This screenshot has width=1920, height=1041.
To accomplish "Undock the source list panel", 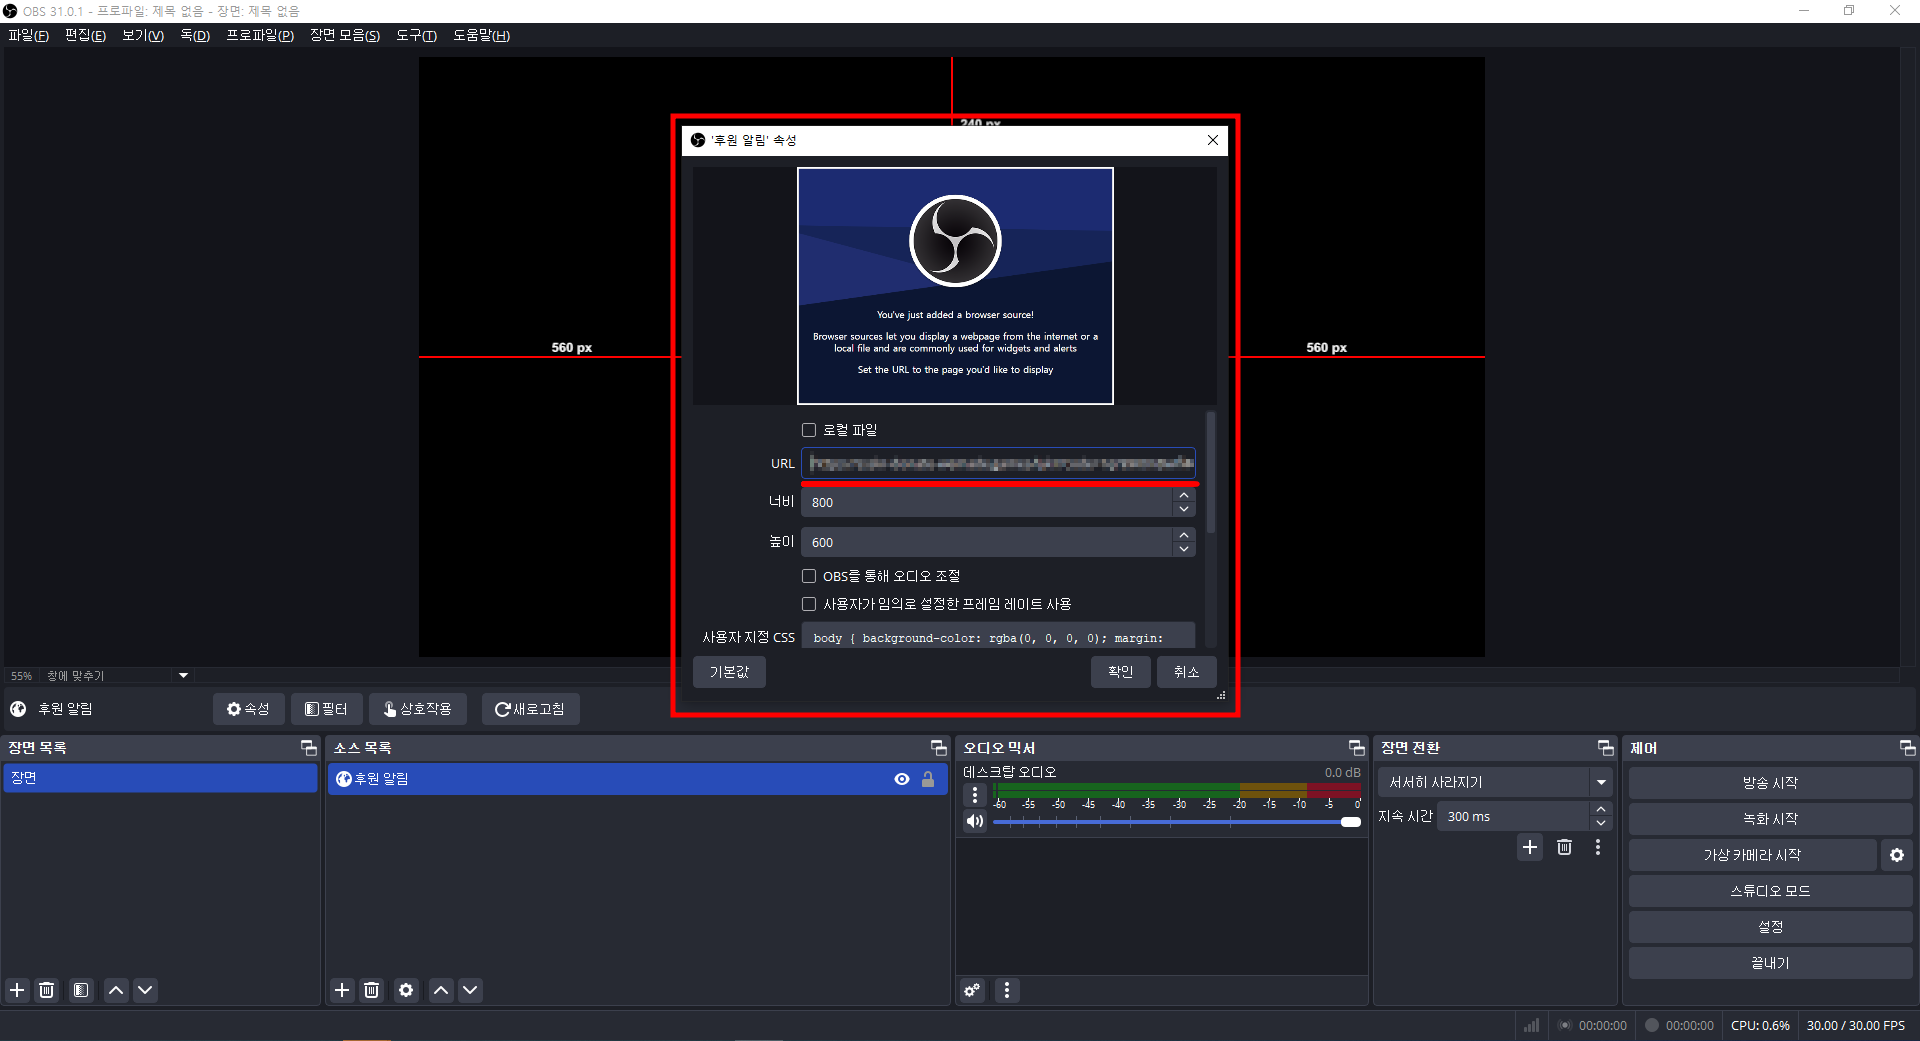I will (x=938, y=748).
